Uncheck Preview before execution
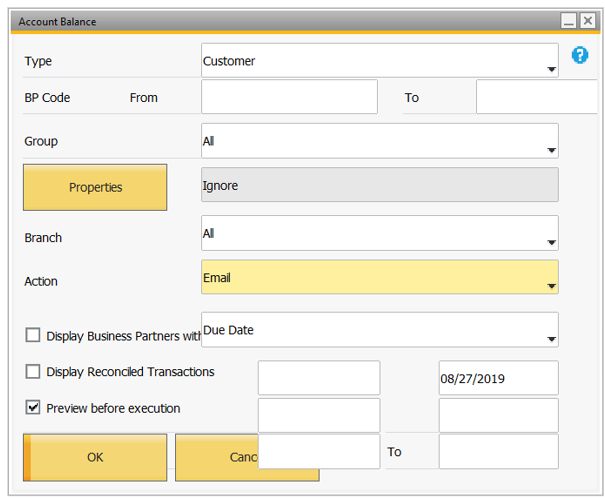The height and width of the screenshot is (499, 605). (33, 407)
